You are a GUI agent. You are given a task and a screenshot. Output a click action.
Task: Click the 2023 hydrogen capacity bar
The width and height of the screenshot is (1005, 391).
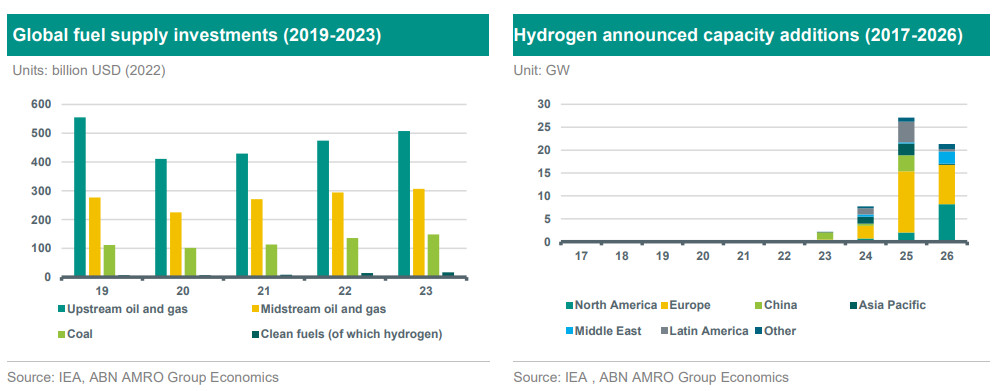(x=825, y=237)
